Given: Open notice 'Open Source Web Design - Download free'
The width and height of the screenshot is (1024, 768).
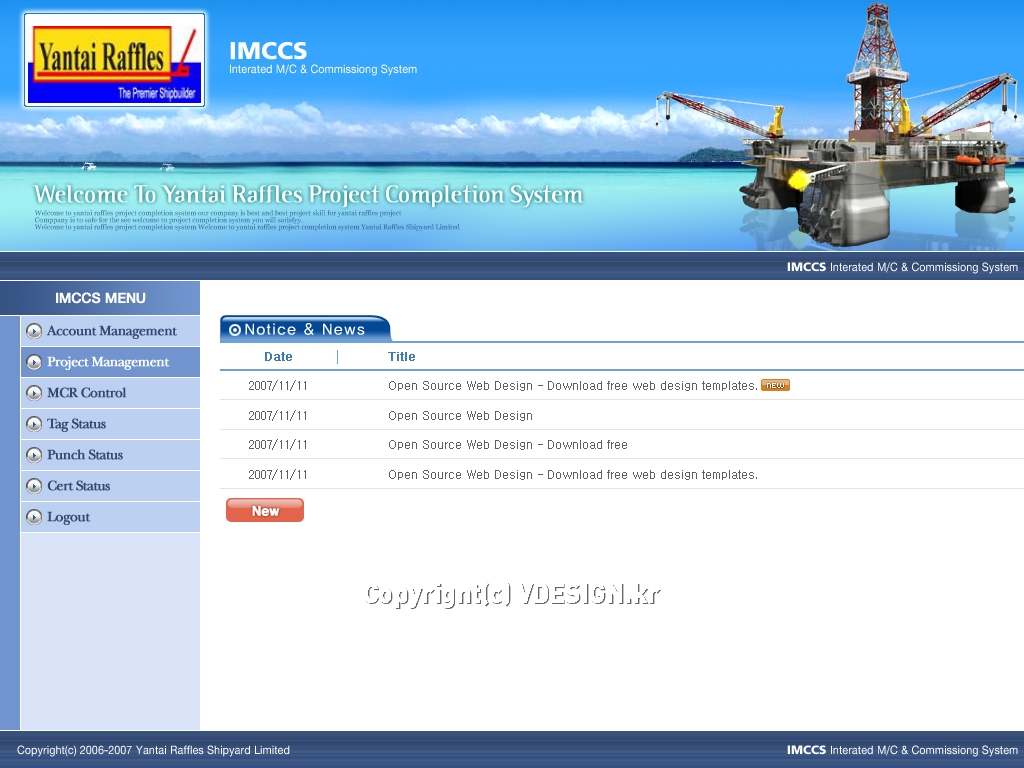Looking at the screenshot, I should 507,445.
